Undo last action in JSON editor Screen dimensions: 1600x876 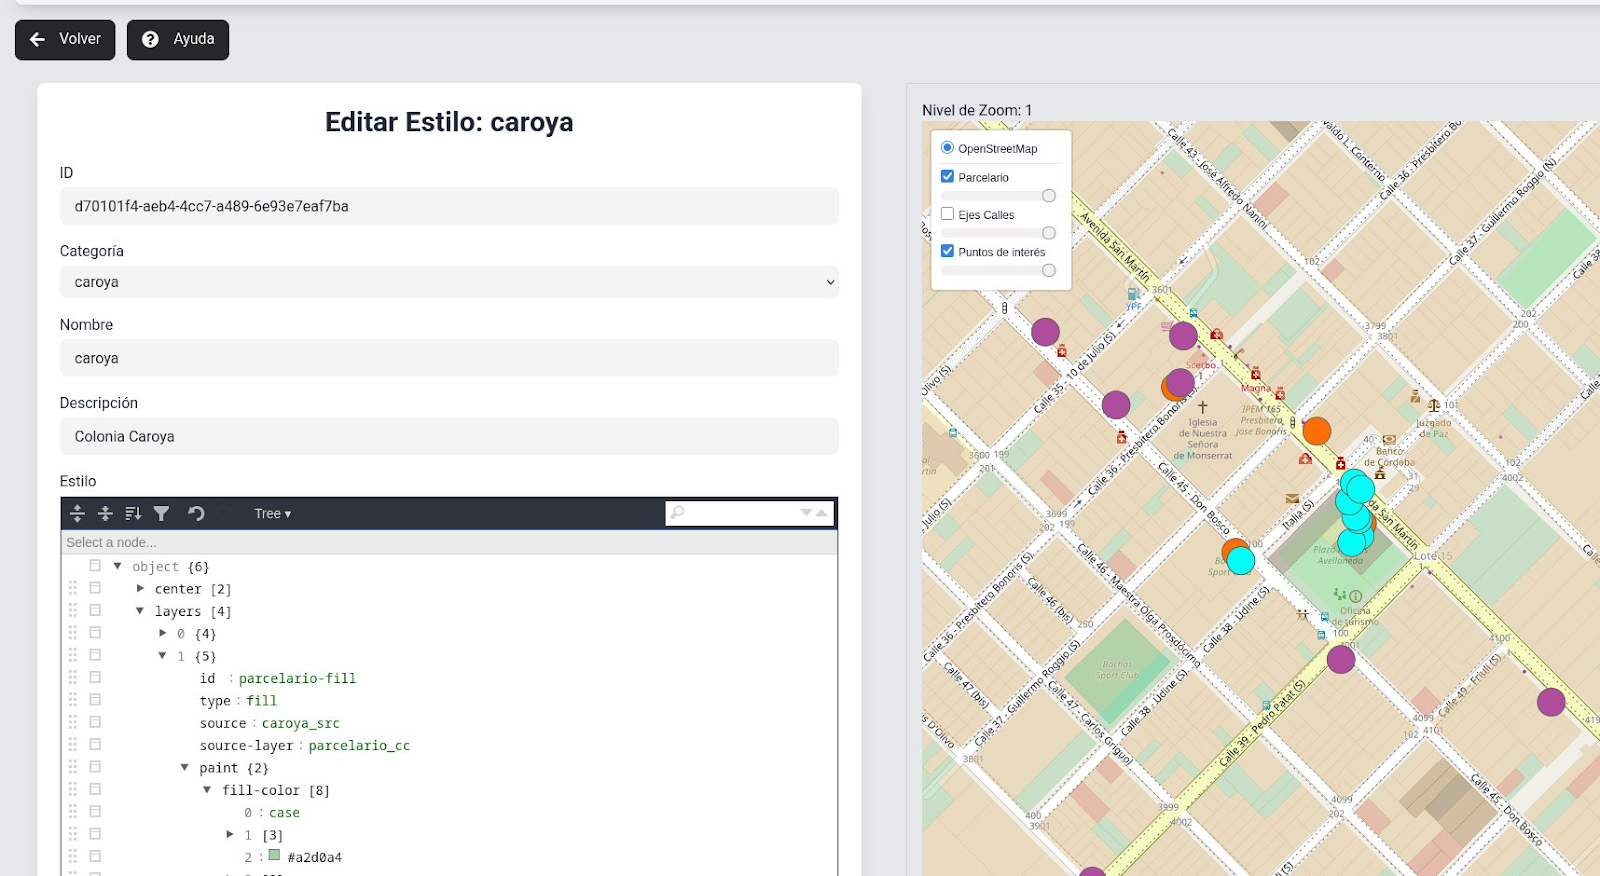click(x=196, y=513)
